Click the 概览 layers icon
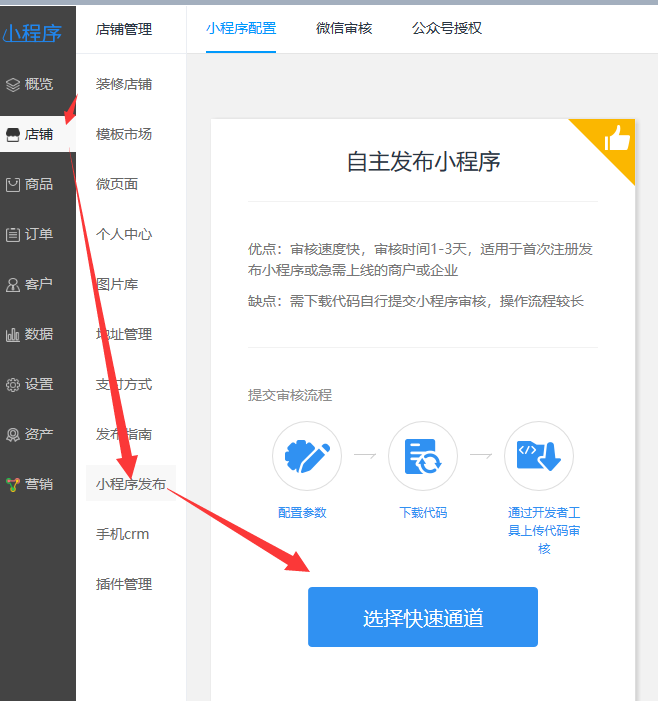Image resolution: width=658 pixels, height=701 pixels. coord(13,84)
